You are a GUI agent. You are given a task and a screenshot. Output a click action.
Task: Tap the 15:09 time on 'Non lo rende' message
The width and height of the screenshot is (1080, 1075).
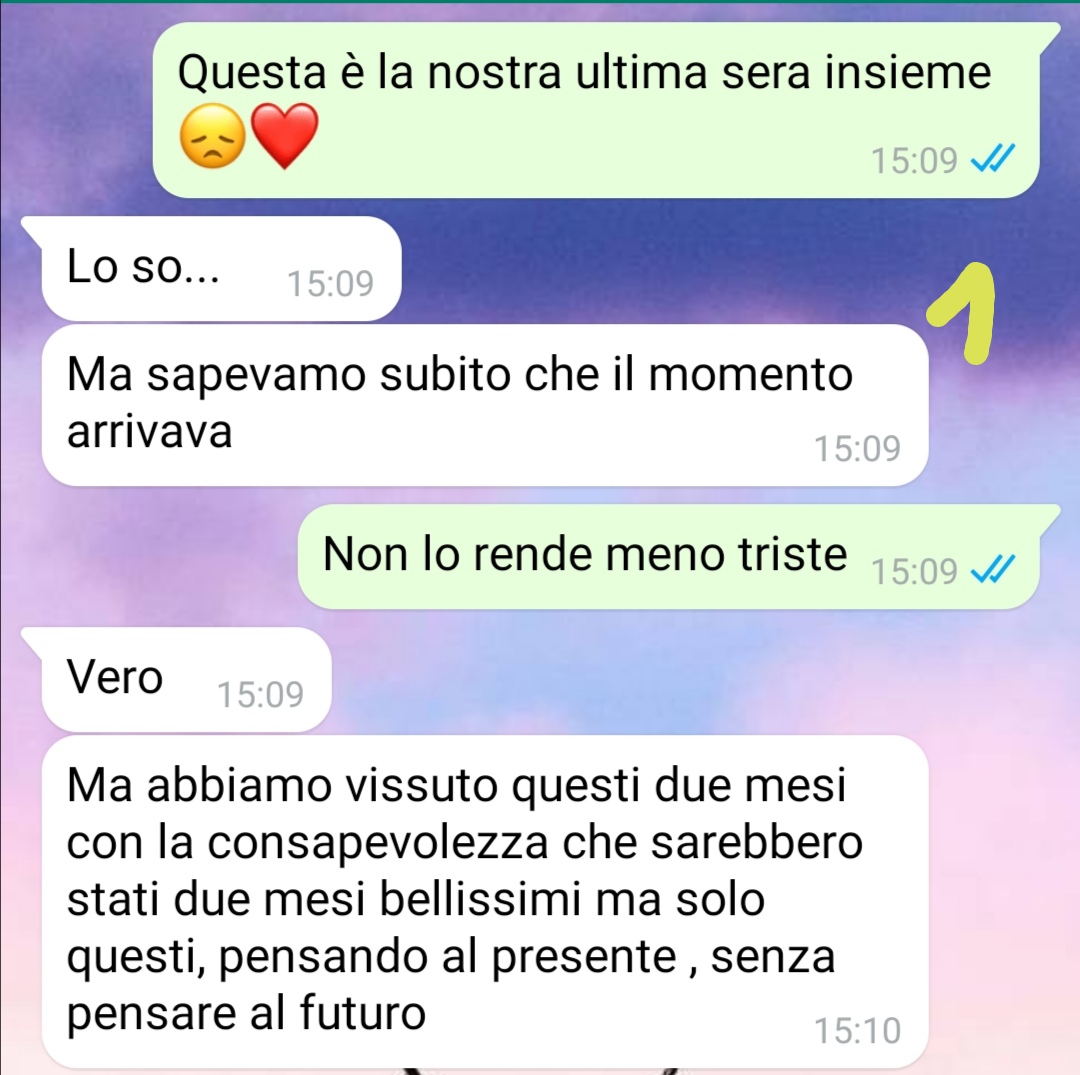(914, 571)
